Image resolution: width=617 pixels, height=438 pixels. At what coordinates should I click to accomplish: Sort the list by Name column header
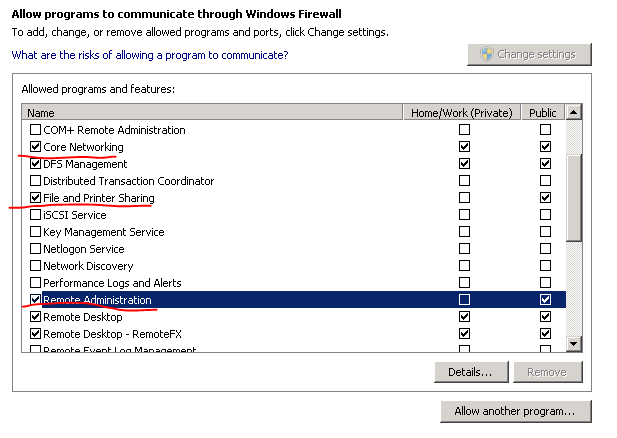tap(212, 113)
